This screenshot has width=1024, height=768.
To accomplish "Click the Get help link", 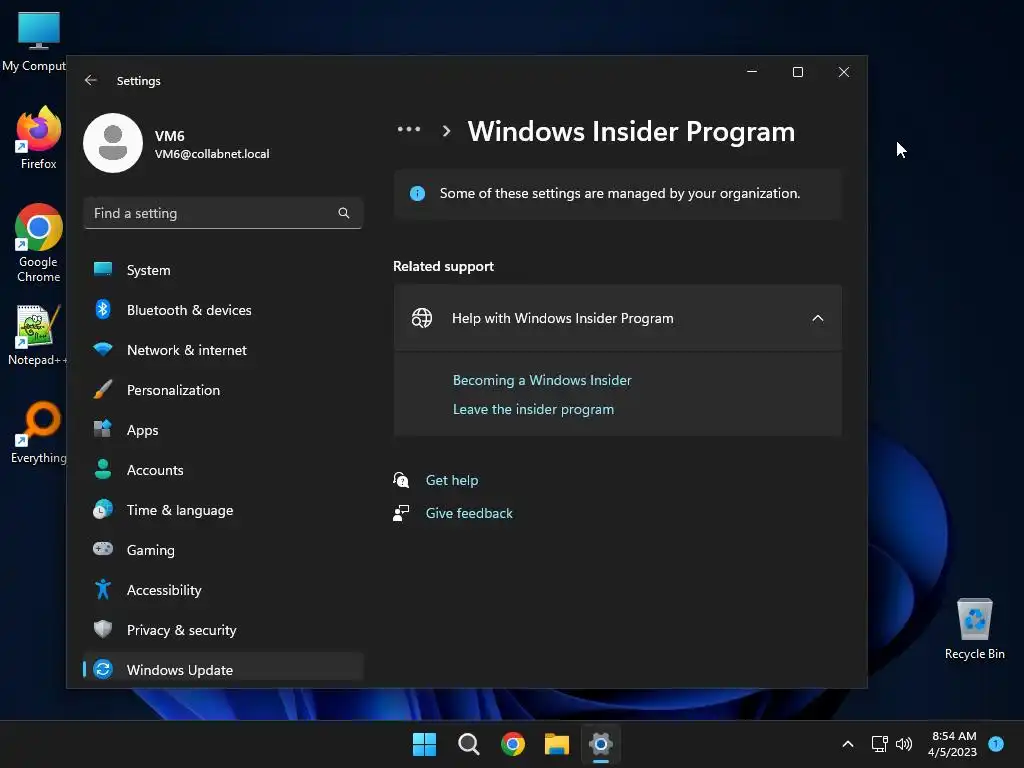I will pyautogui.click(x=452, y=480).
